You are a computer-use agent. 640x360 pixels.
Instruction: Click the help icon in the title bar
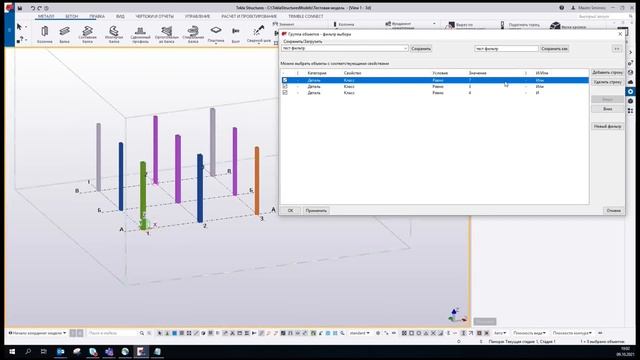coord(562,8)
